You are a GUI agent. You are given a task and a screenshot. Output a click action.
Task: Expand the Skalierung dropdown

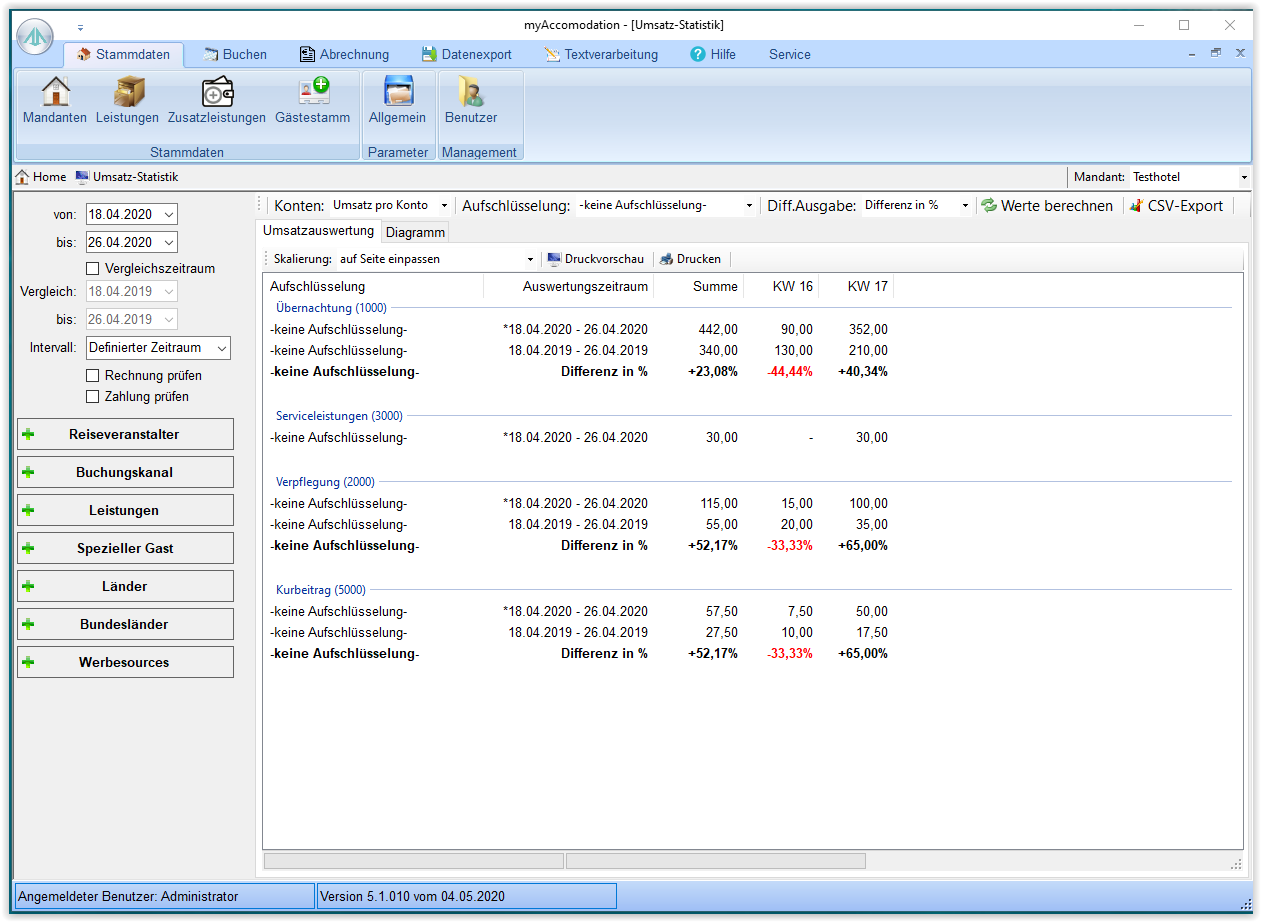(x=436, y=259)
